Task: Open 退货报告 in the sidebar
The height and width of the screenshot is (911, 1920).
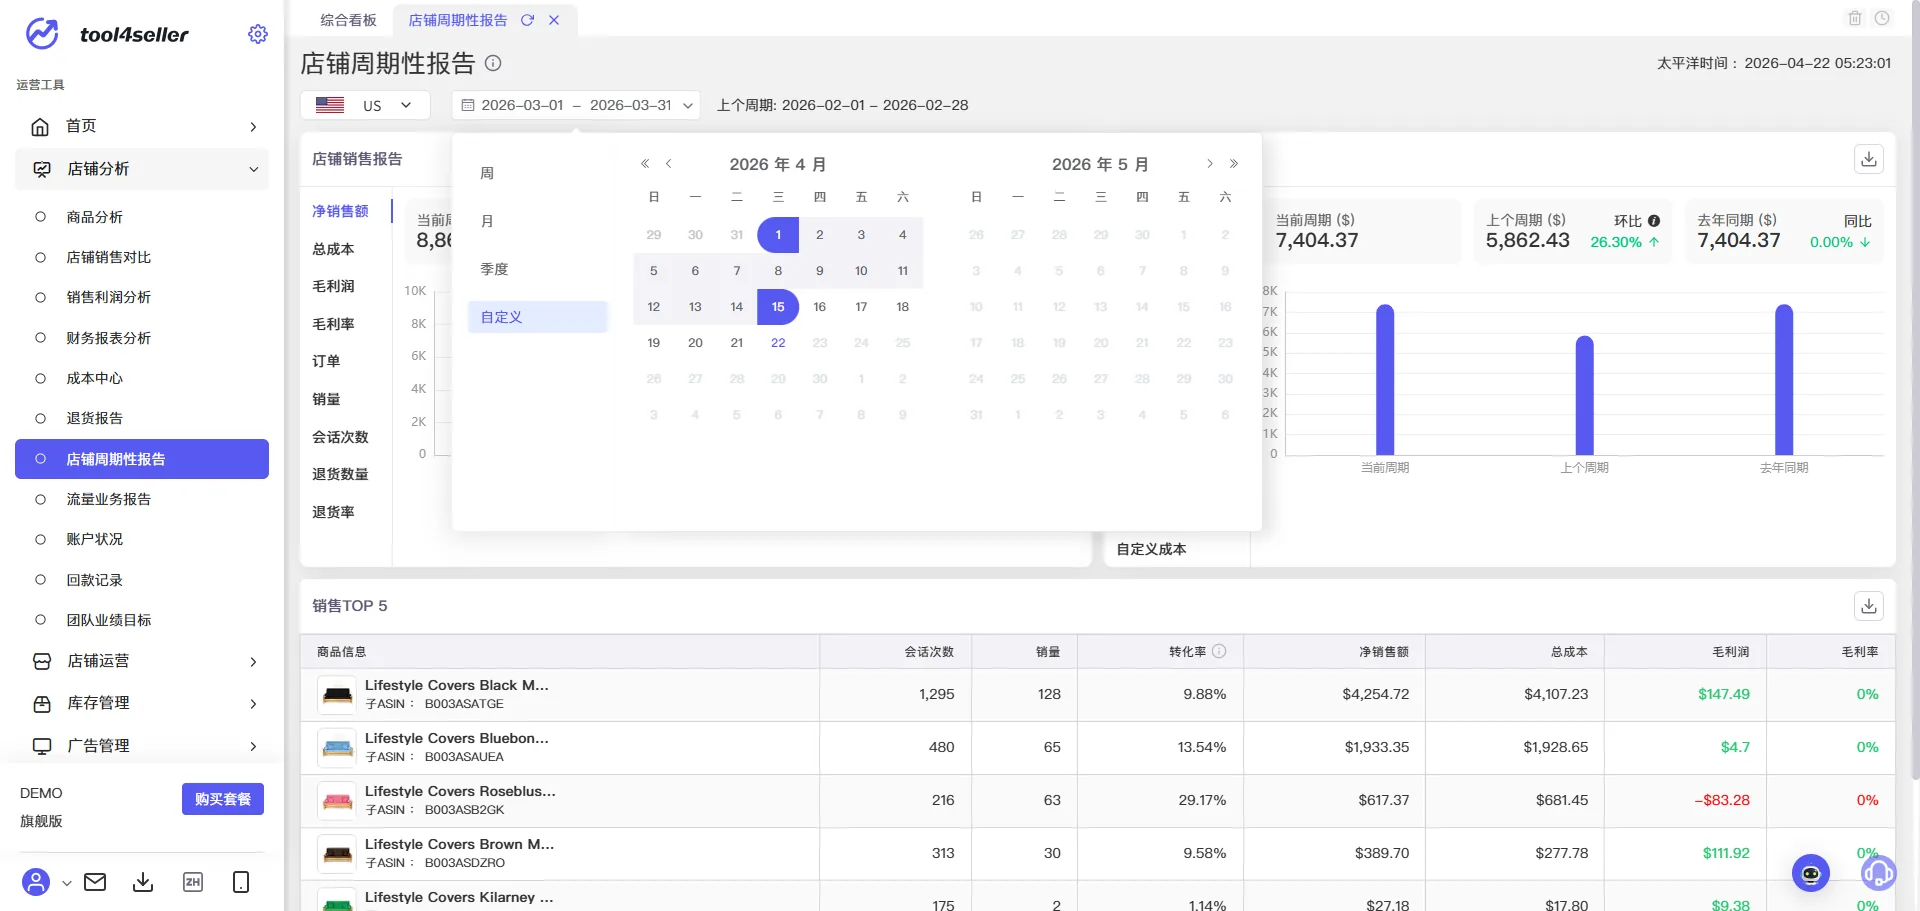Action: click(x=142, y=418)
